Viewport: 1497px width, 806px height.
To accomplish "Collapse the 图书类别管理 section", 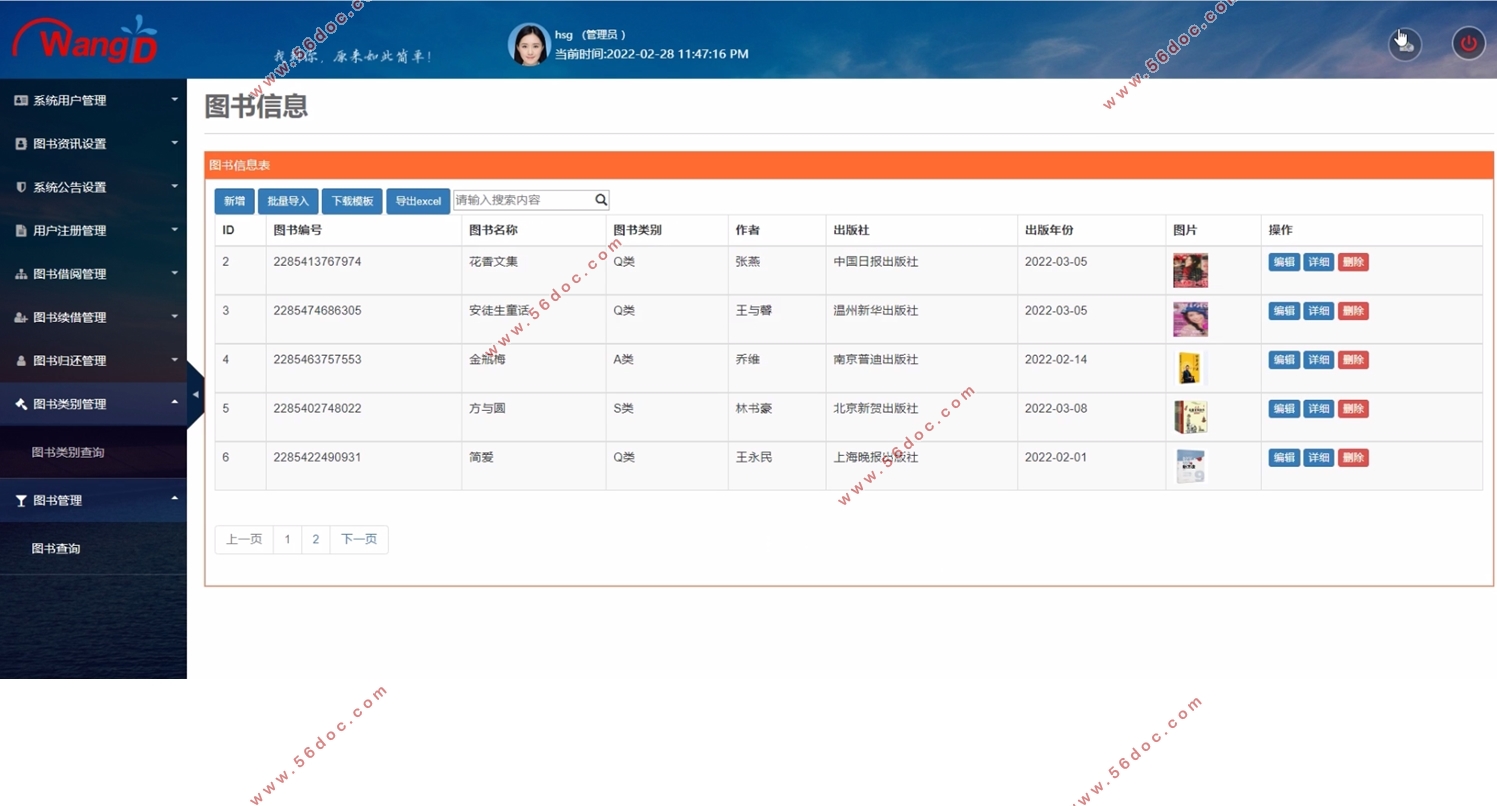I will [93, 404].
